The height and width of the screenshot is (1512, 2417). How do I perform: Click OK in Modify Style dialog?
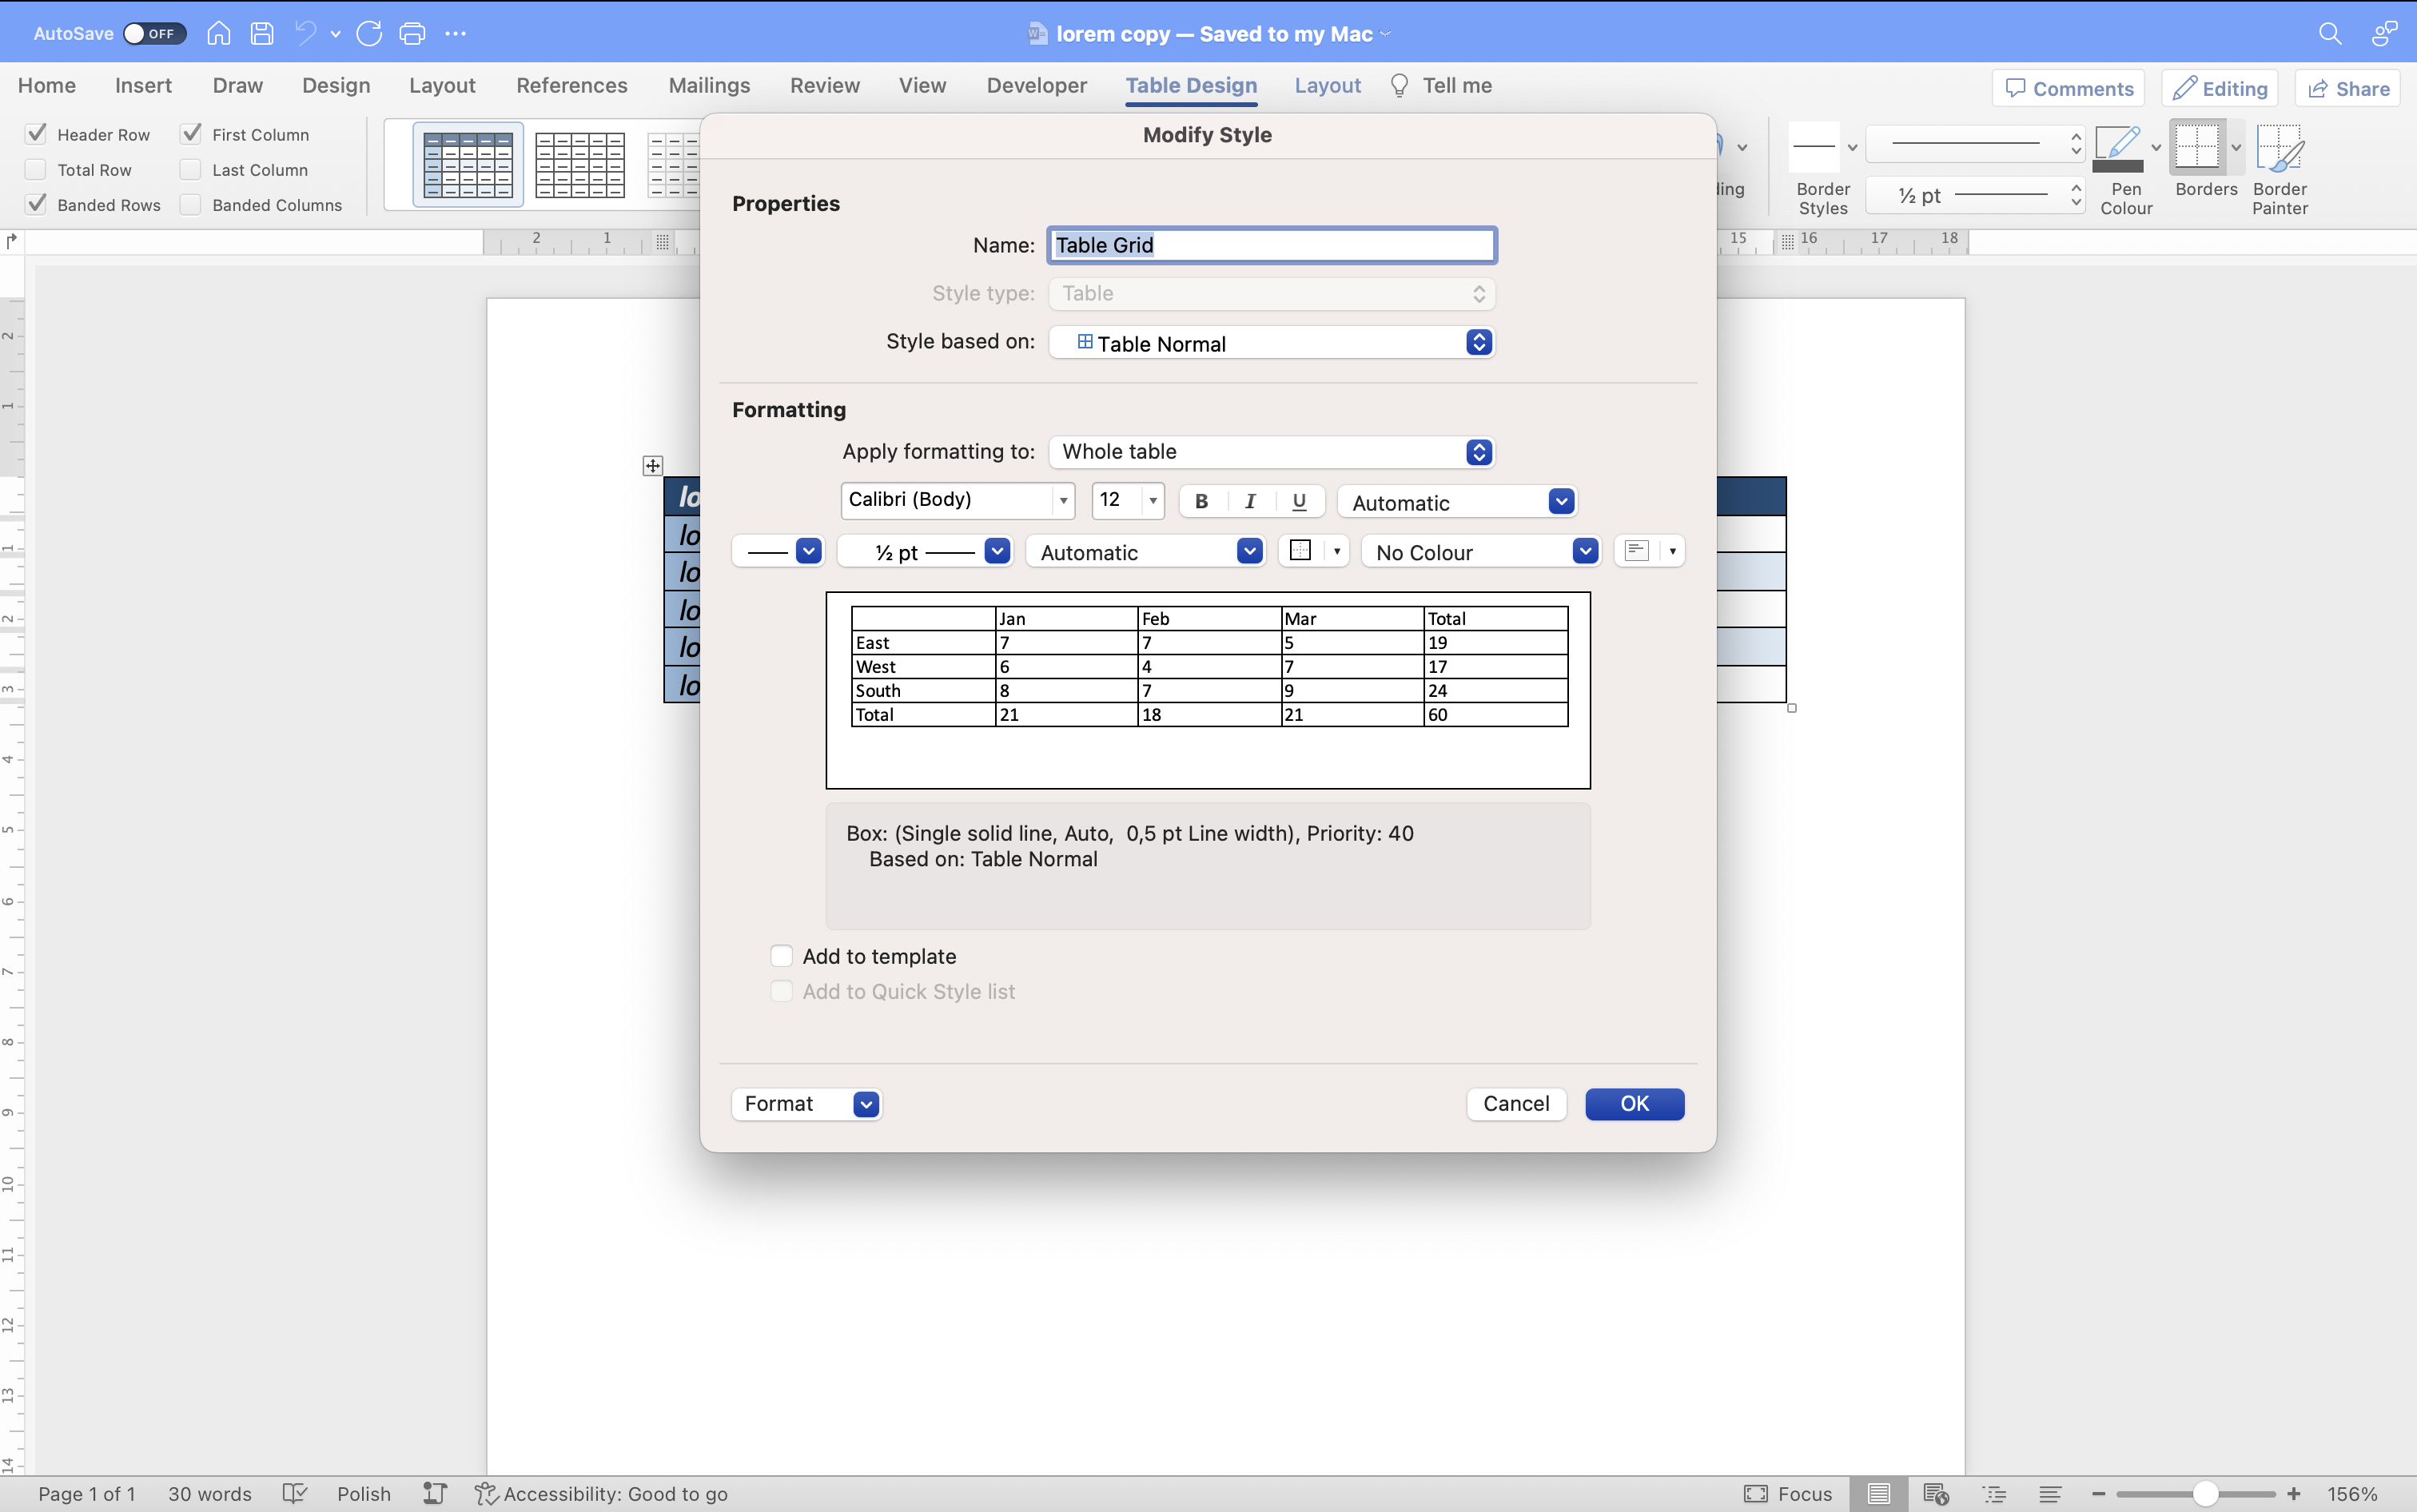click(1635, 1104)
